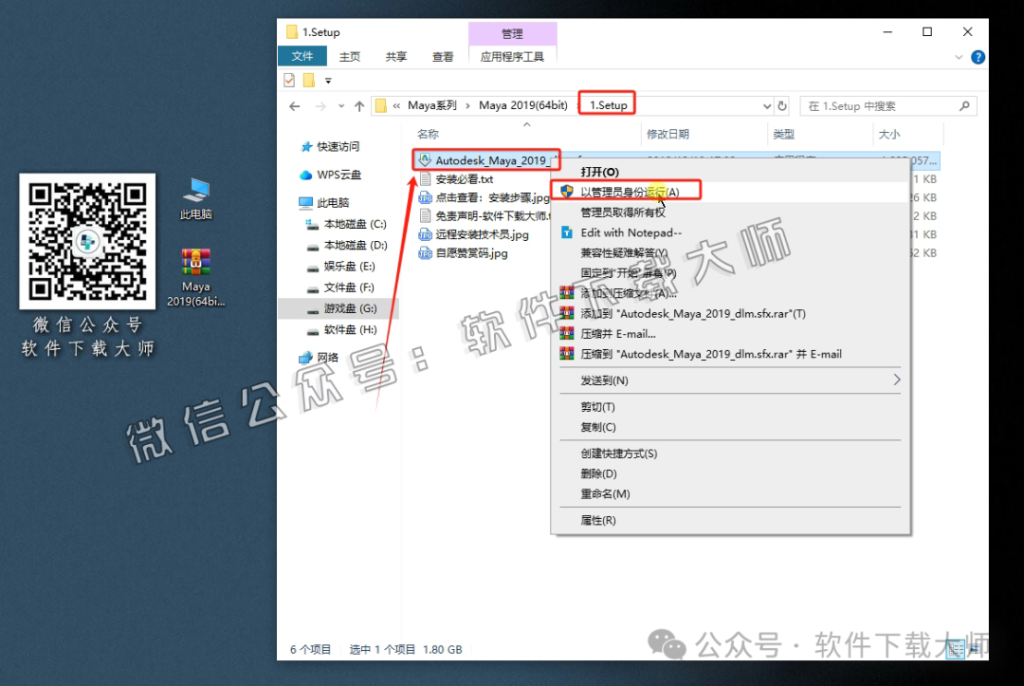Open the 文件 tab
The width and height of the screenshot is (1024, 686).
coord(302,57)
